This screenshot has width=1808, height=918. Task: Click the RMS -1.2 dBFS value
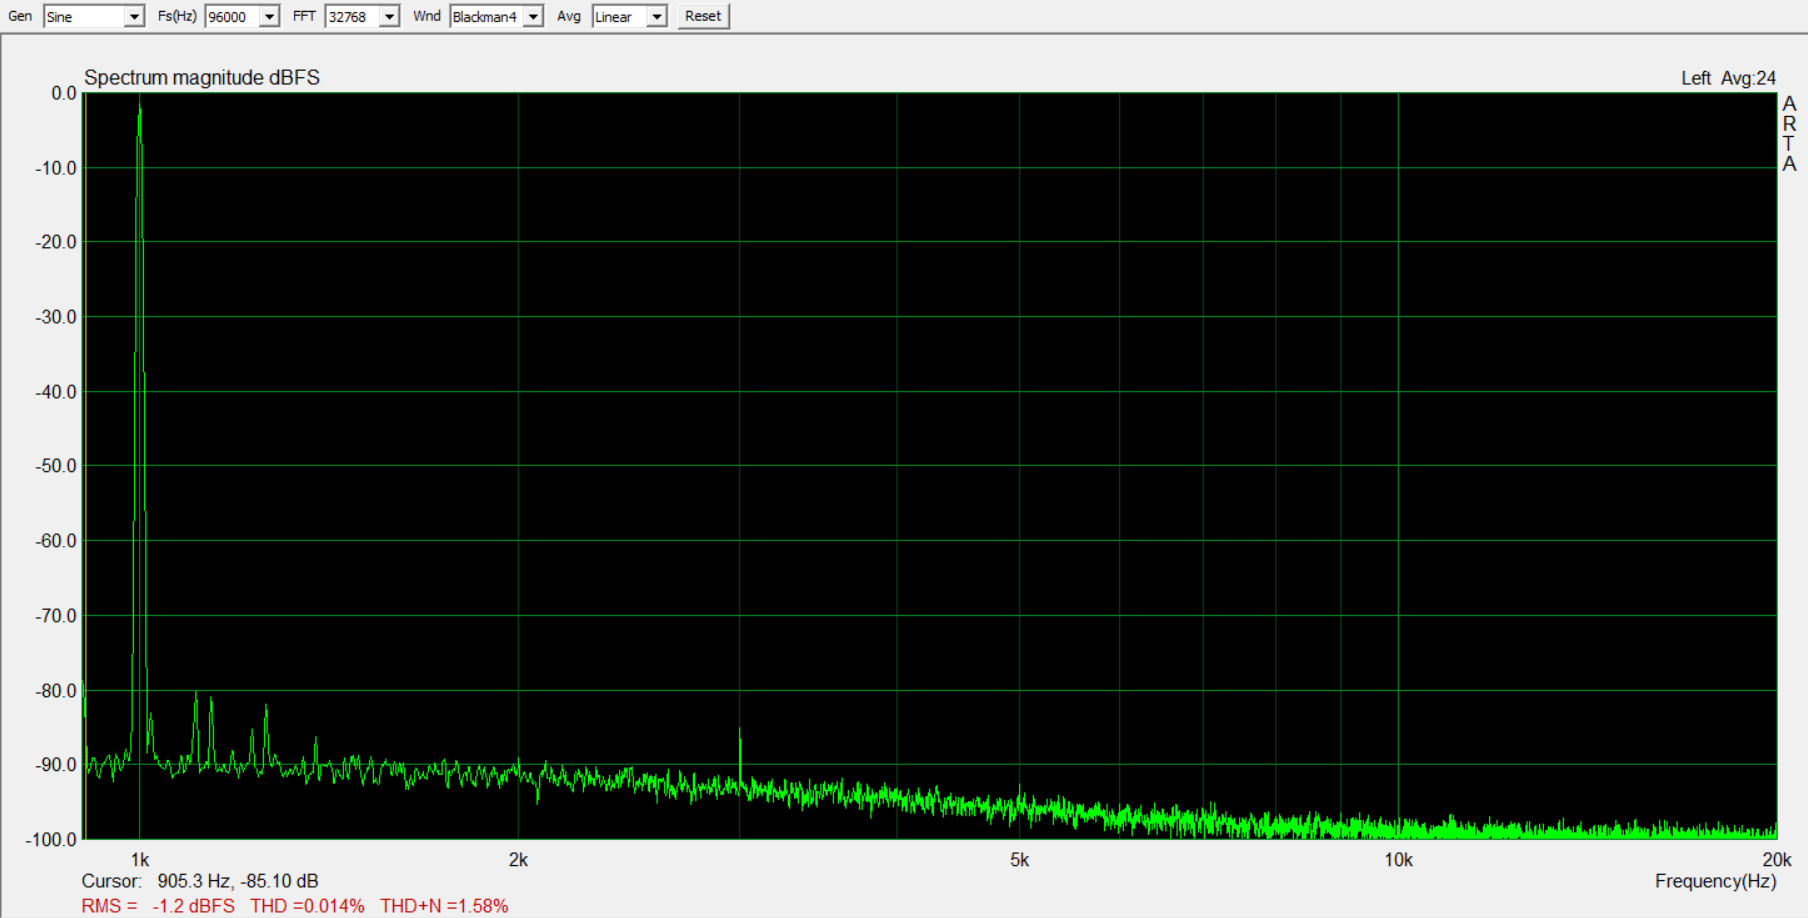(x=158, y=906)
